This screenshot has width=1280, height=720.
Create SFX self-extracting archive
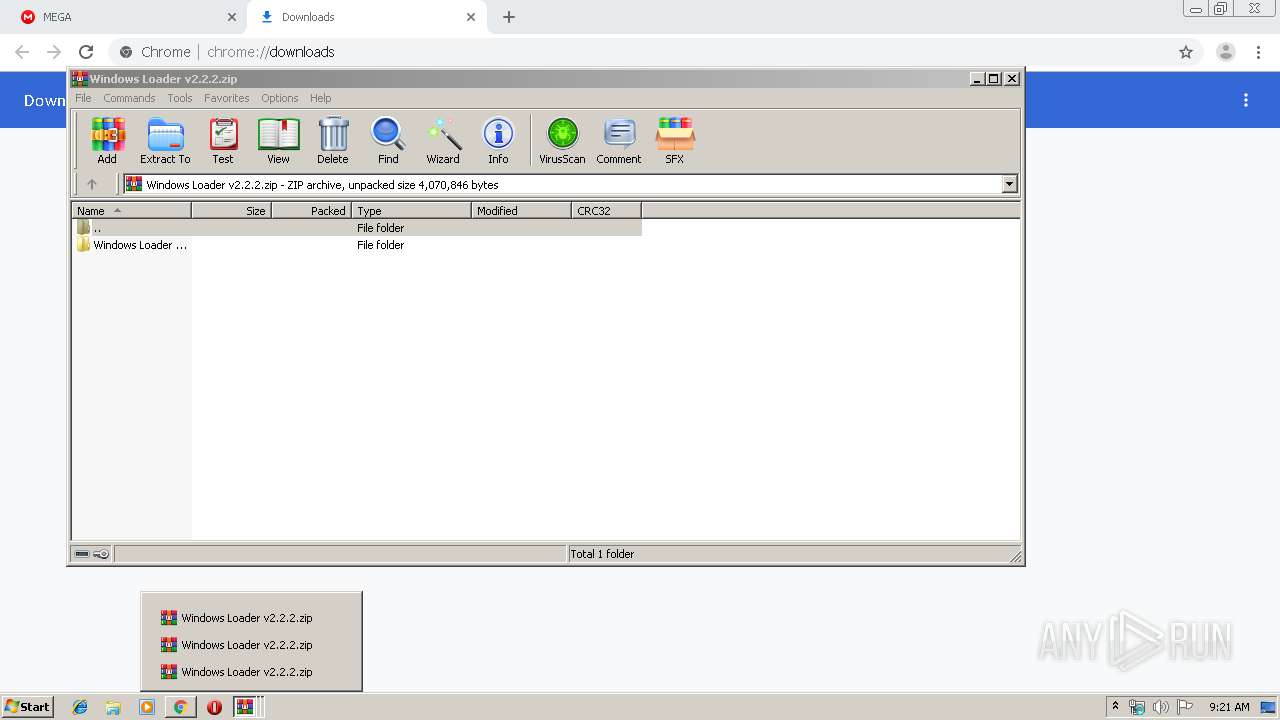(x=675, y=140)
